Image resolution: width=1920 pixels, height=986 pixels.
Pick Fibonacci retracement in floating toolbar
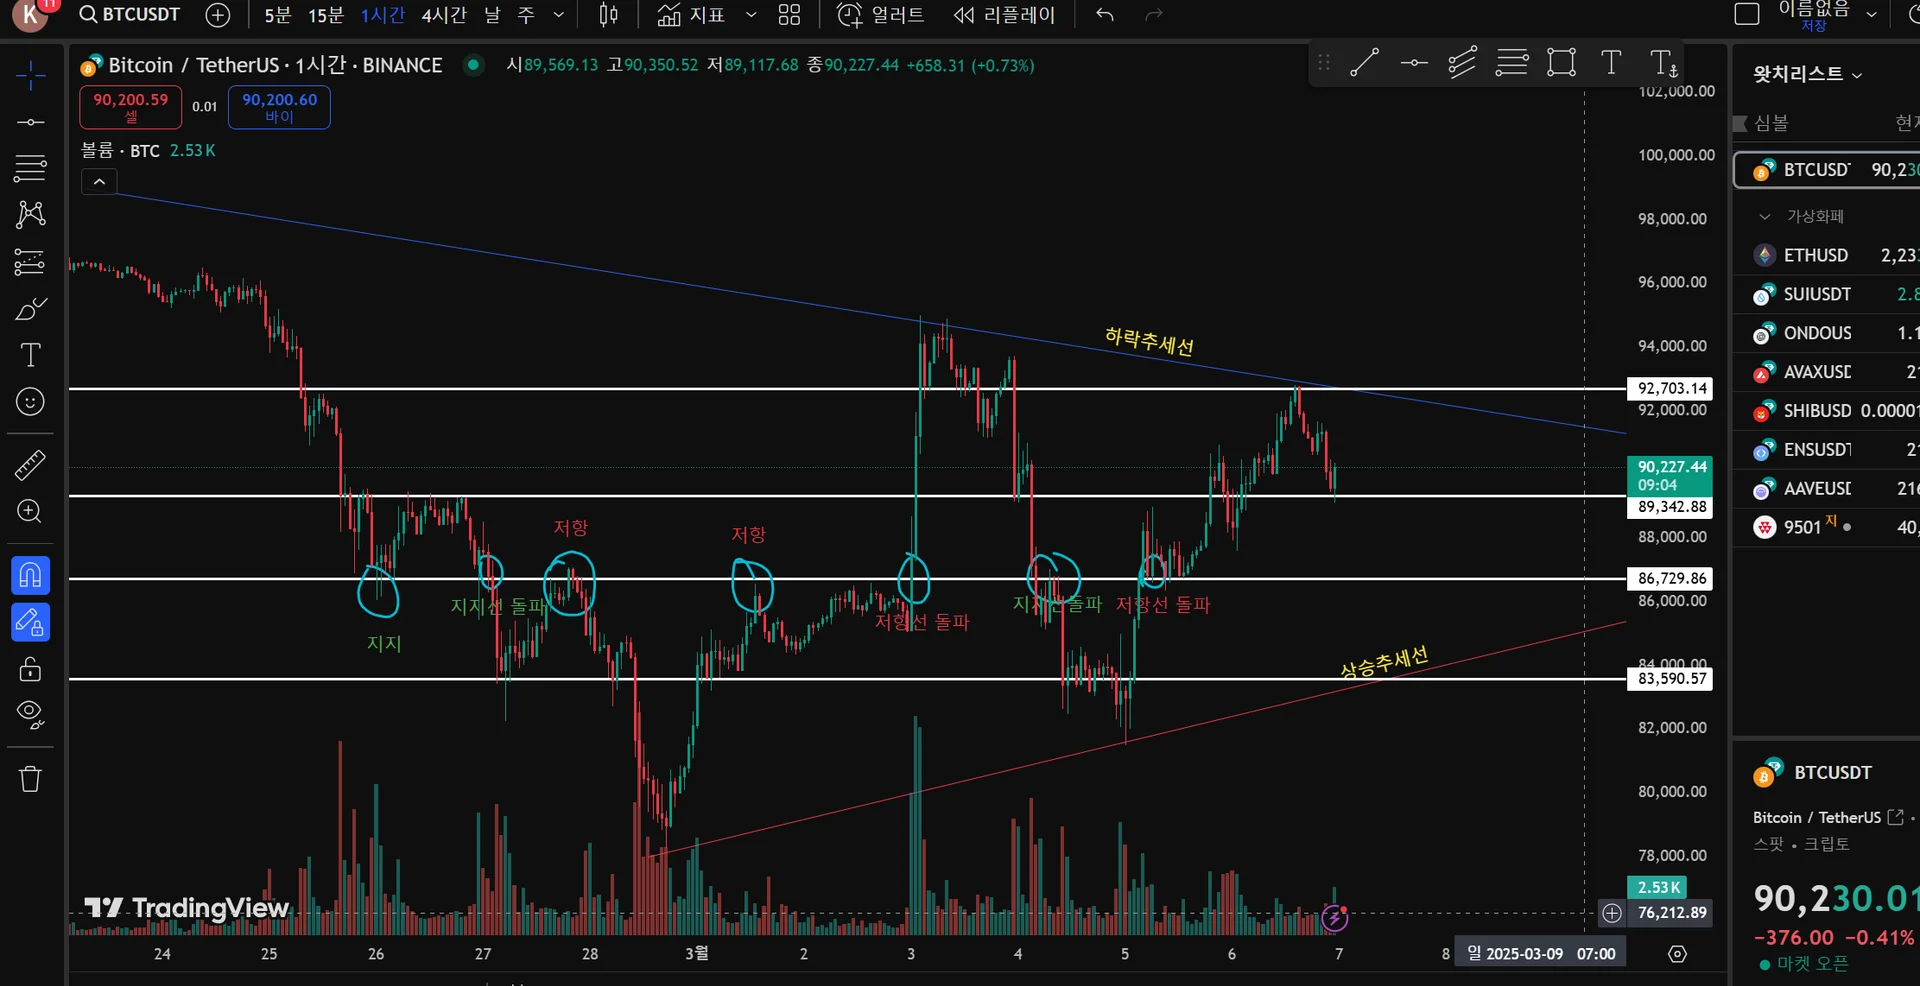(1512, 63)
